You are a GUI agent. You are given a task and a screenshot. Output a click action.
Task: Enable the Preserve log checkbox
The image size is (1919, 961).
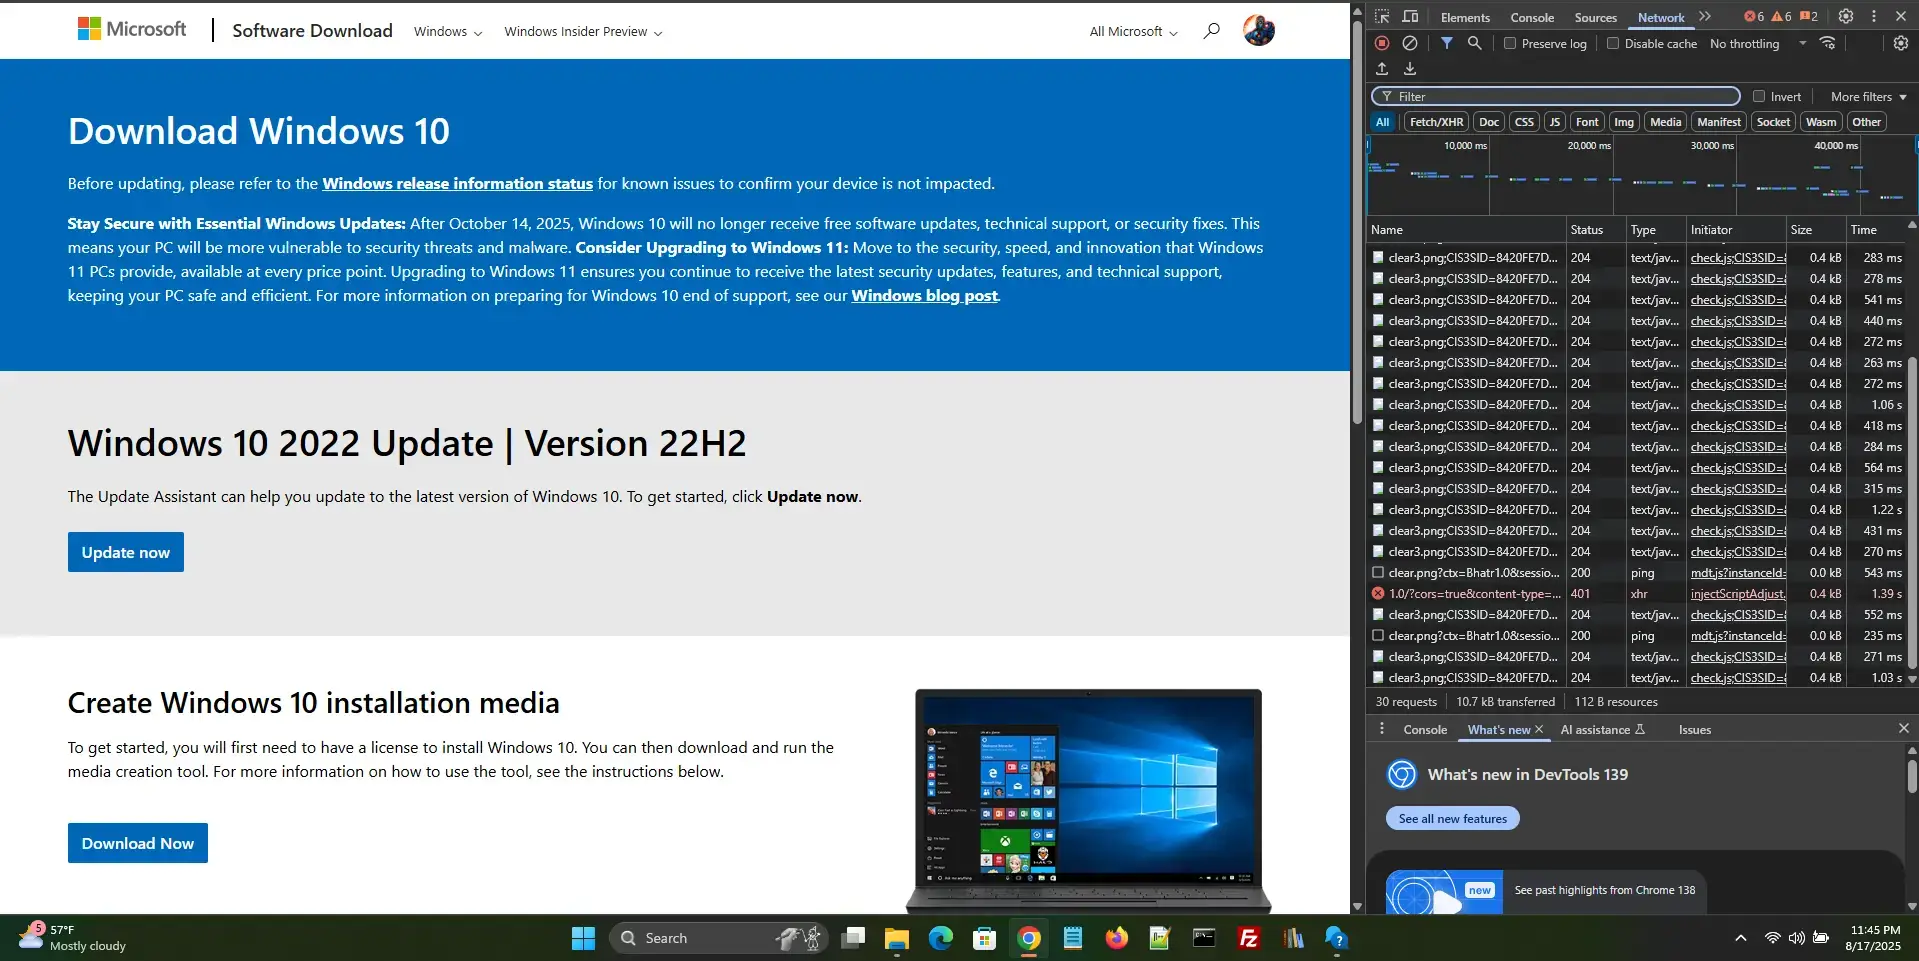[x=1510, y=43]
